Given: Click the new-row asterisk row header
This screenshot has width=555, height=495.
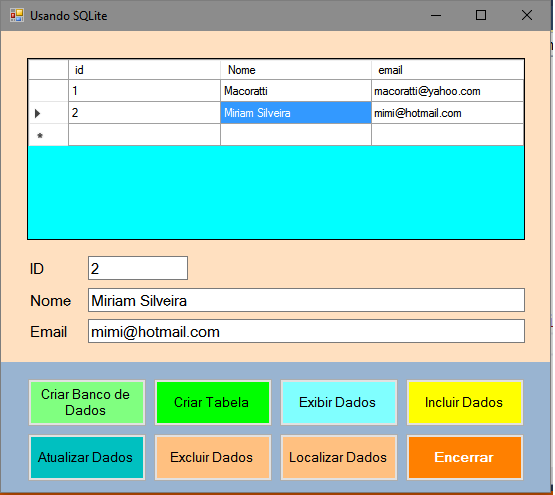Looking at the screenshot, I should tap(48, 135).
